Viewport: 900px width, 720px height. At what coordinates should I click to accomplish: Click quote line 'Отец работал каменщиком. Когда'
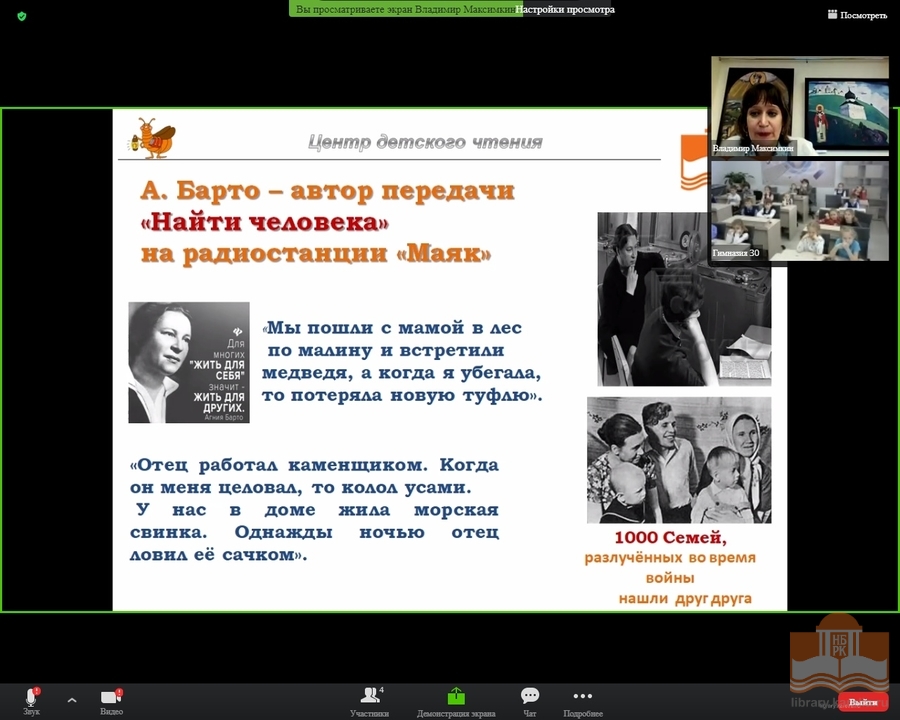315,465
